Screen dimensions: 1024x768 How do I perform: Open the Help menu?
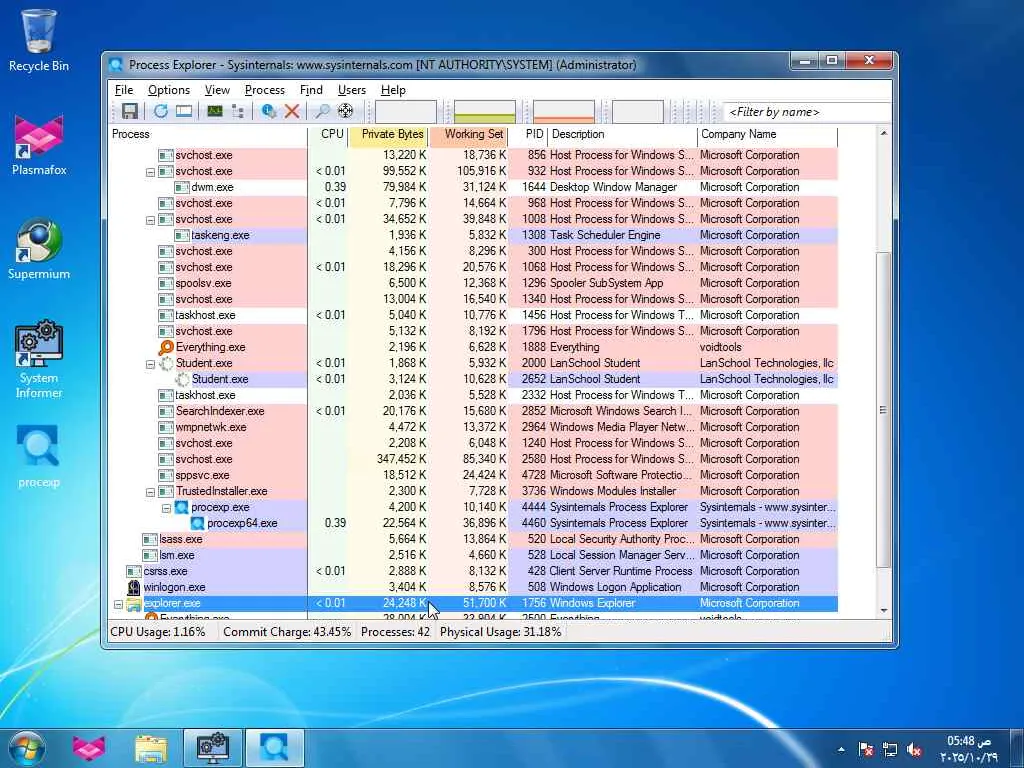tap(392, 90)
